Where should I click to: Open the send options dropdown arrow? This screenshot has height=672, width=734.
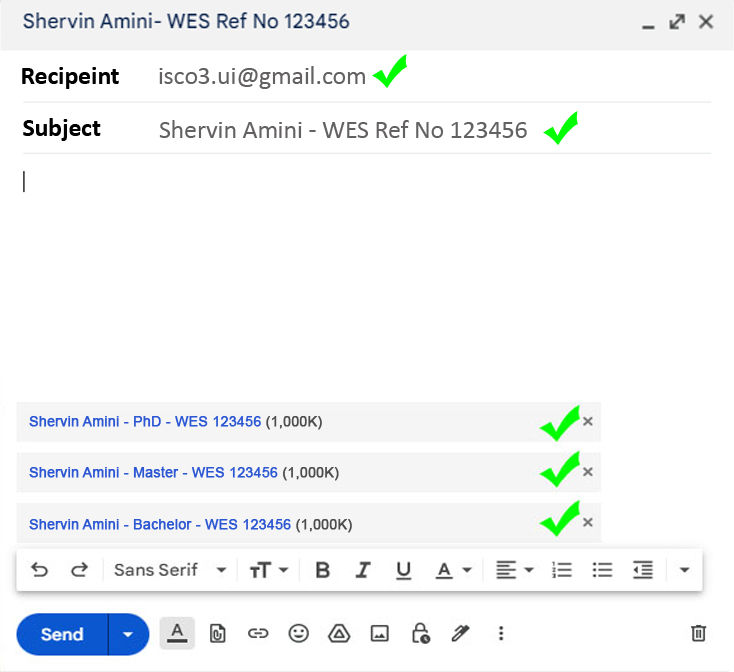pos(128,634)
